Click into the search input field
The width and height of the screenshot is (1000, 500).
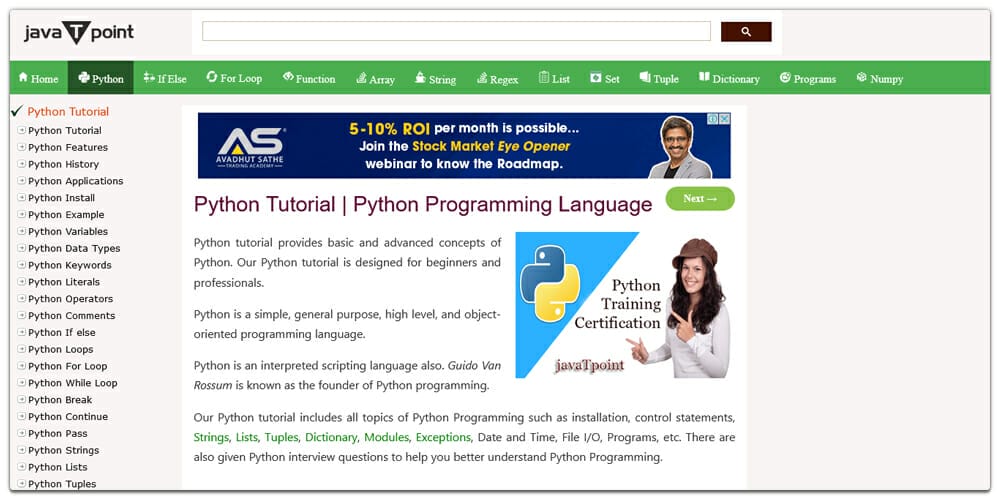coord(456,31)
